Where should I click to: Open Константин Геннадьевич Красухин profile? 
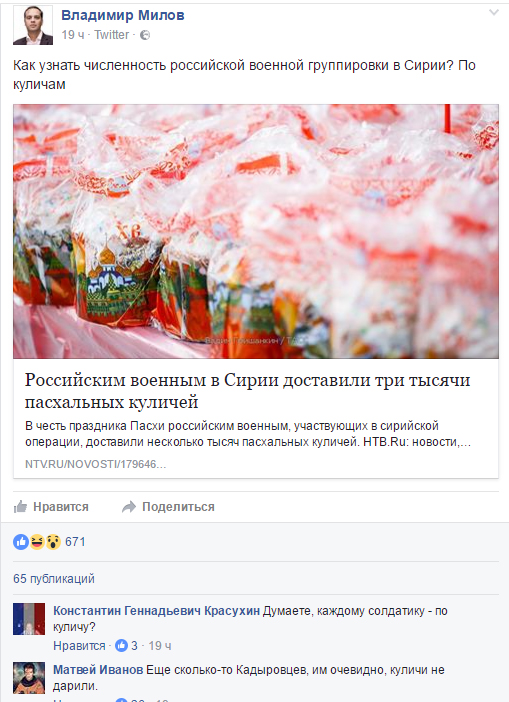156,611
